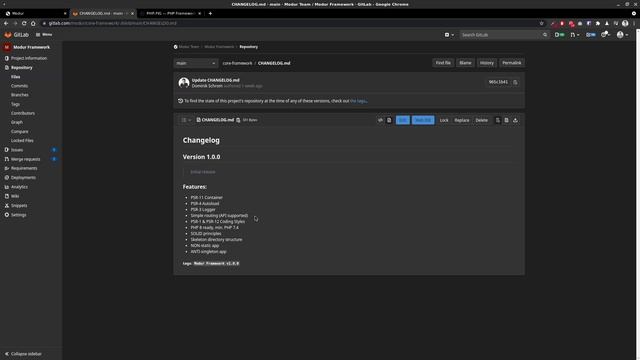Open Graph in the sidebar
Viewport: 640px width, 360px height.
[16, 122]
